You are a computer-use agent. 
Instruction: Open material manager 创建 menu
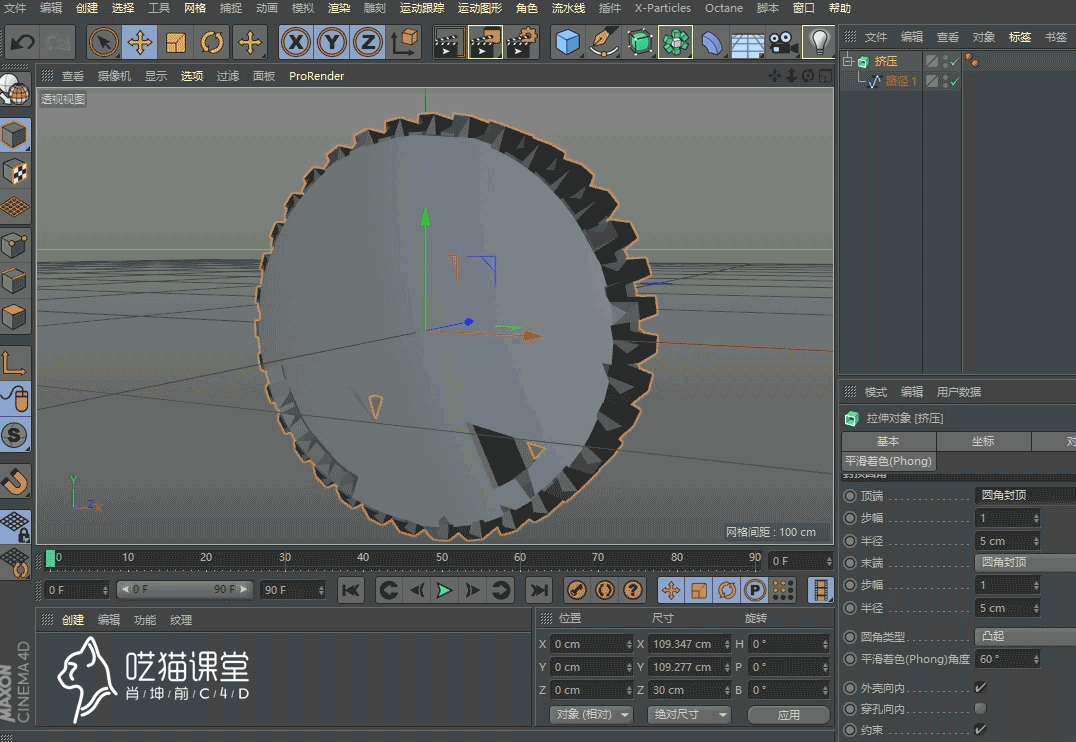73,620
